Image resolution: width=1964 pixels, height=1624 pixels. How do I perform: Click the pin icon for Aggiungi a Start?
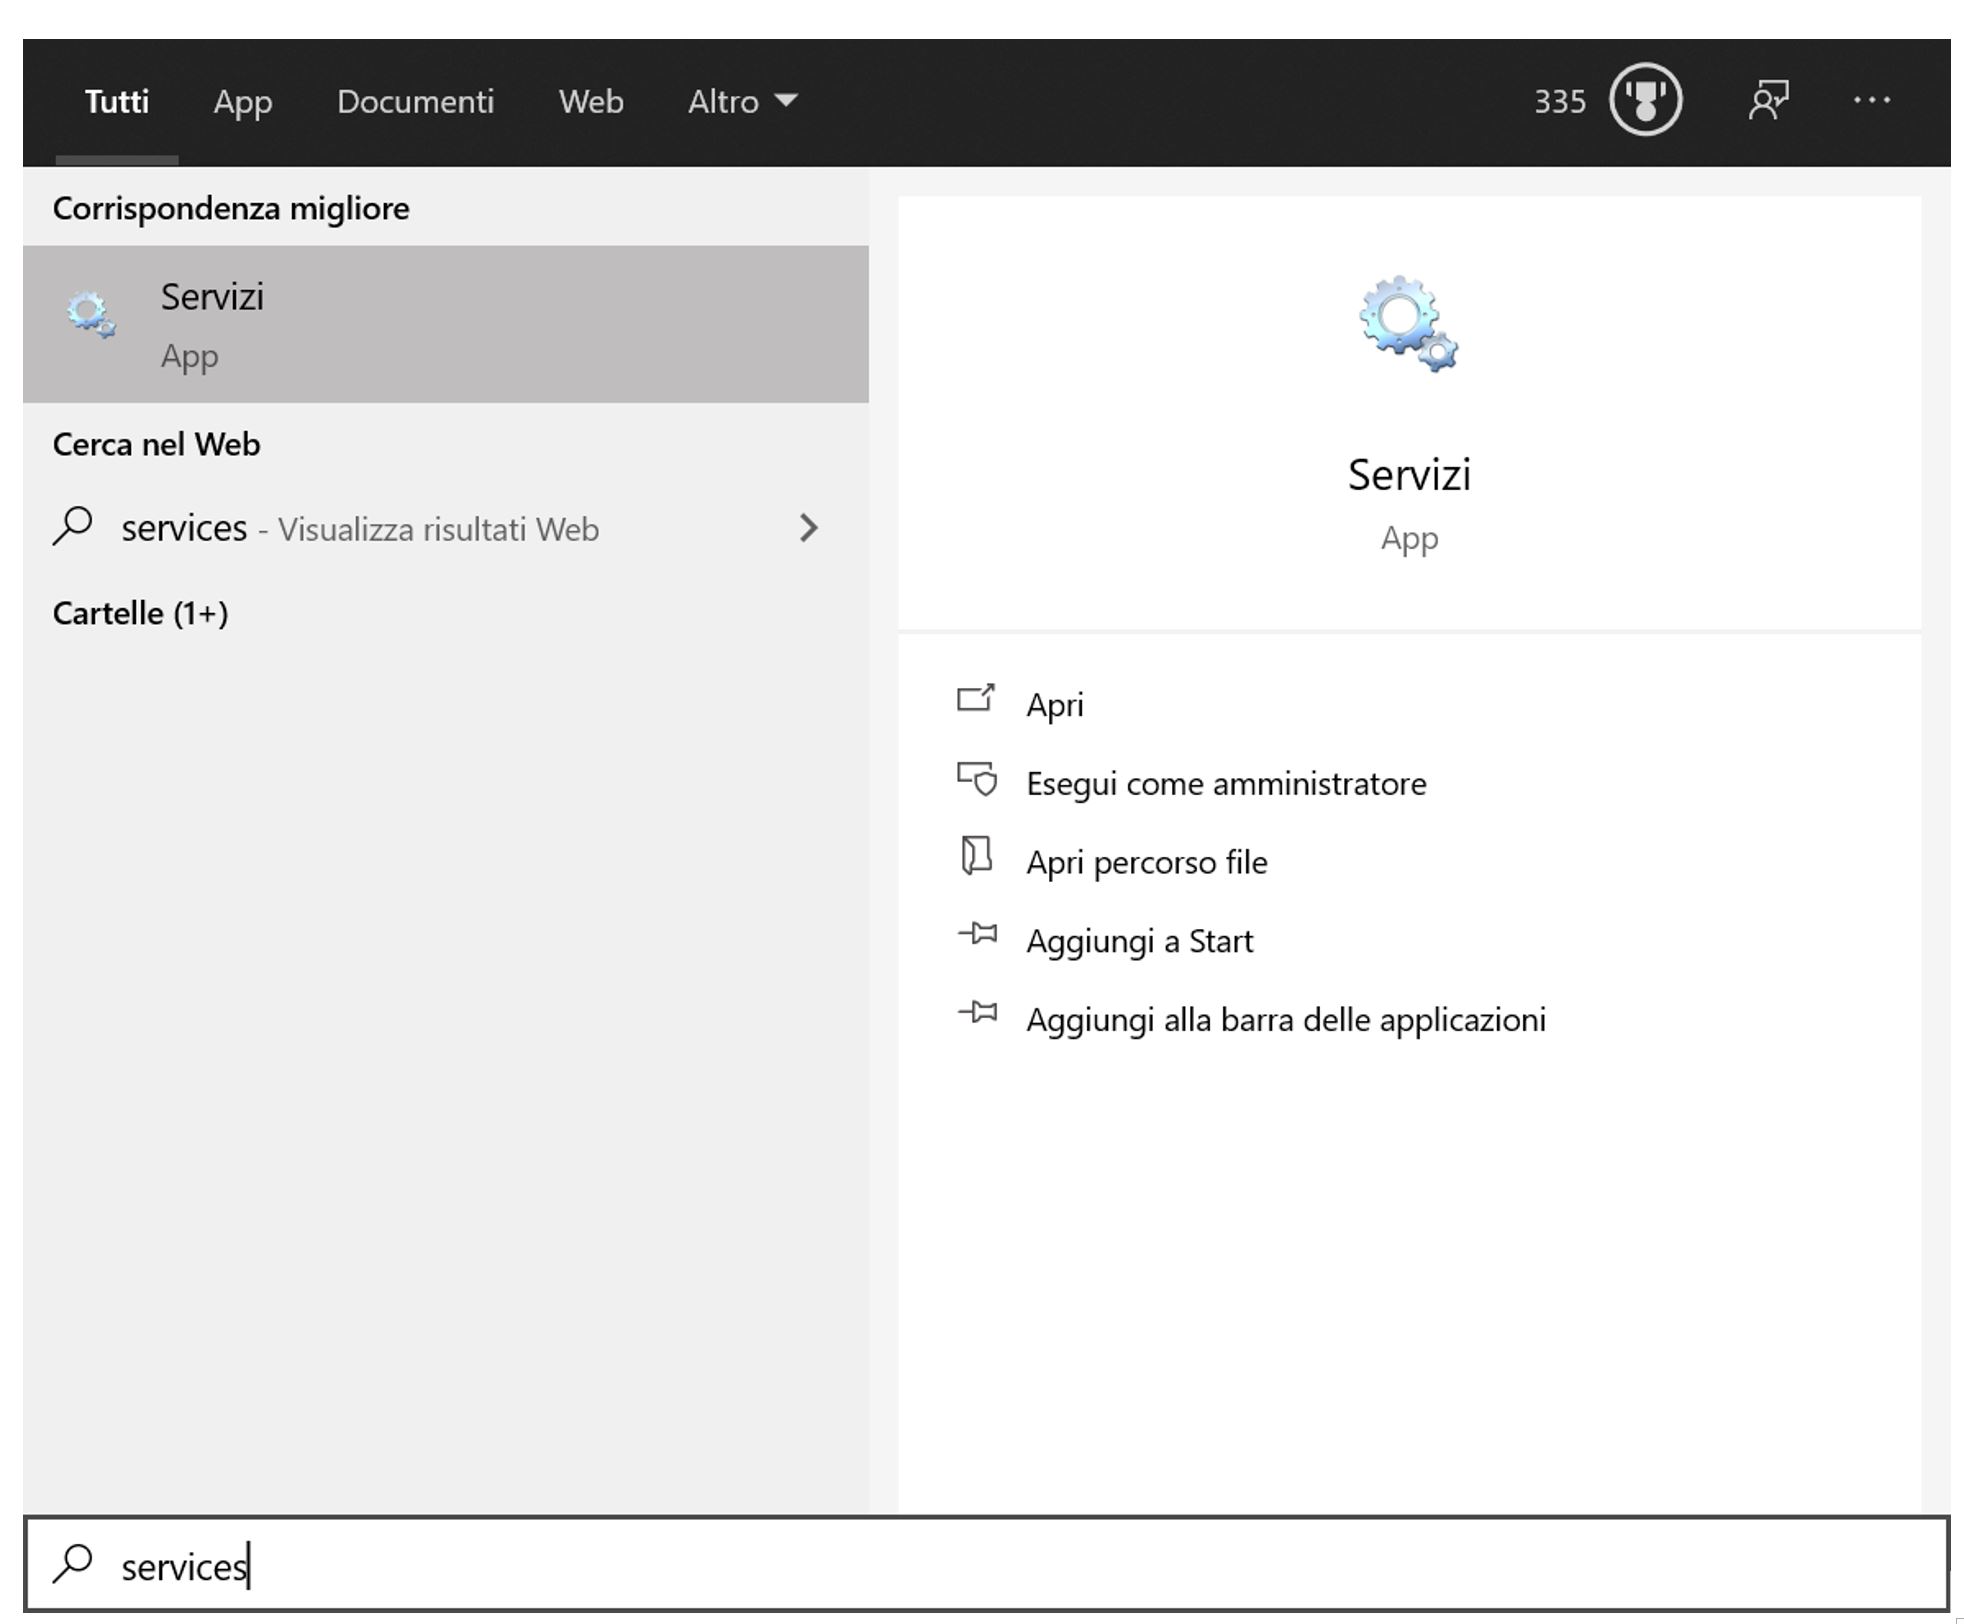pyautogui.click(x=977, y=936)
